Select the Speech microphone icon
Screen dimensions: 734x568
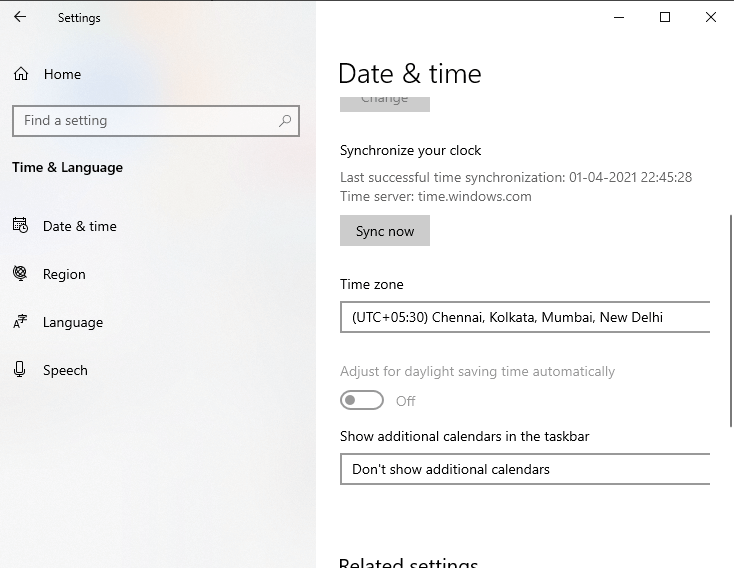pos(20,370)
